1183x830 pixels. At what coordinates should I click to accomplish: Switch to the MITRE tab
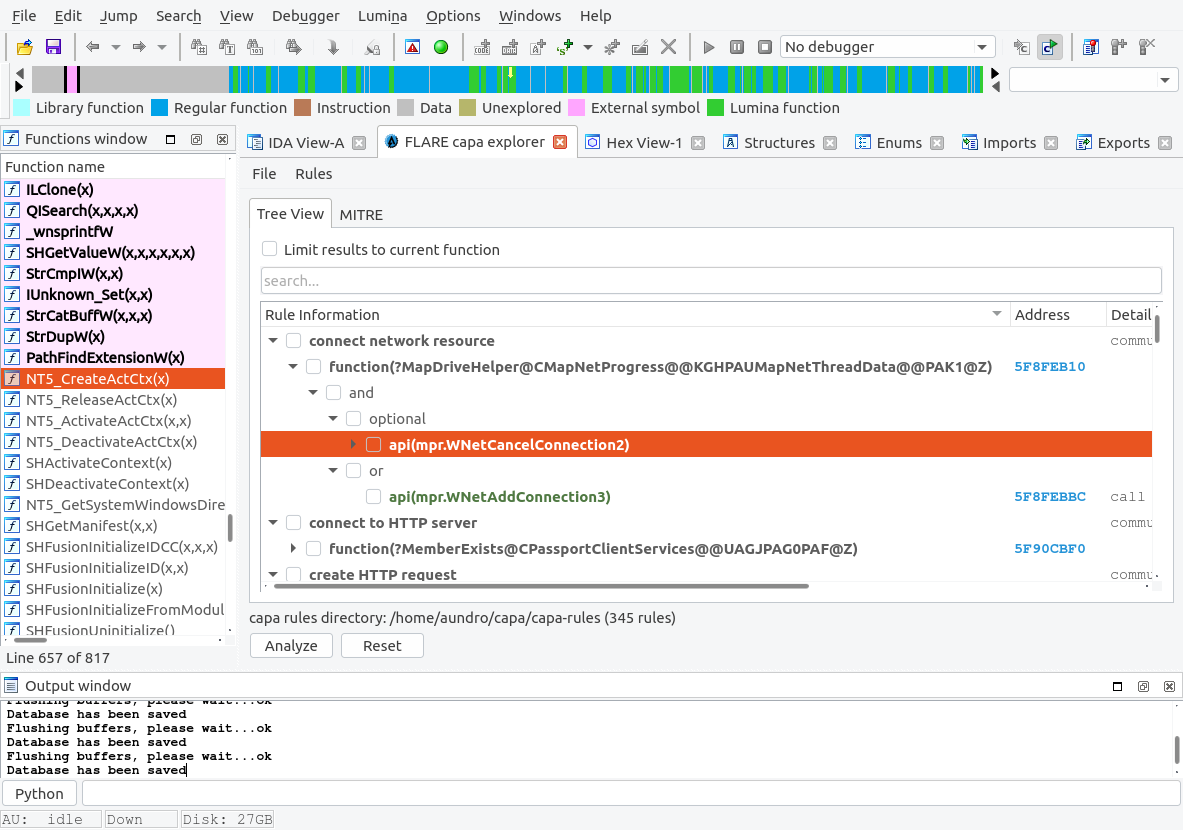pyautogui.click(x=361, y=214)
